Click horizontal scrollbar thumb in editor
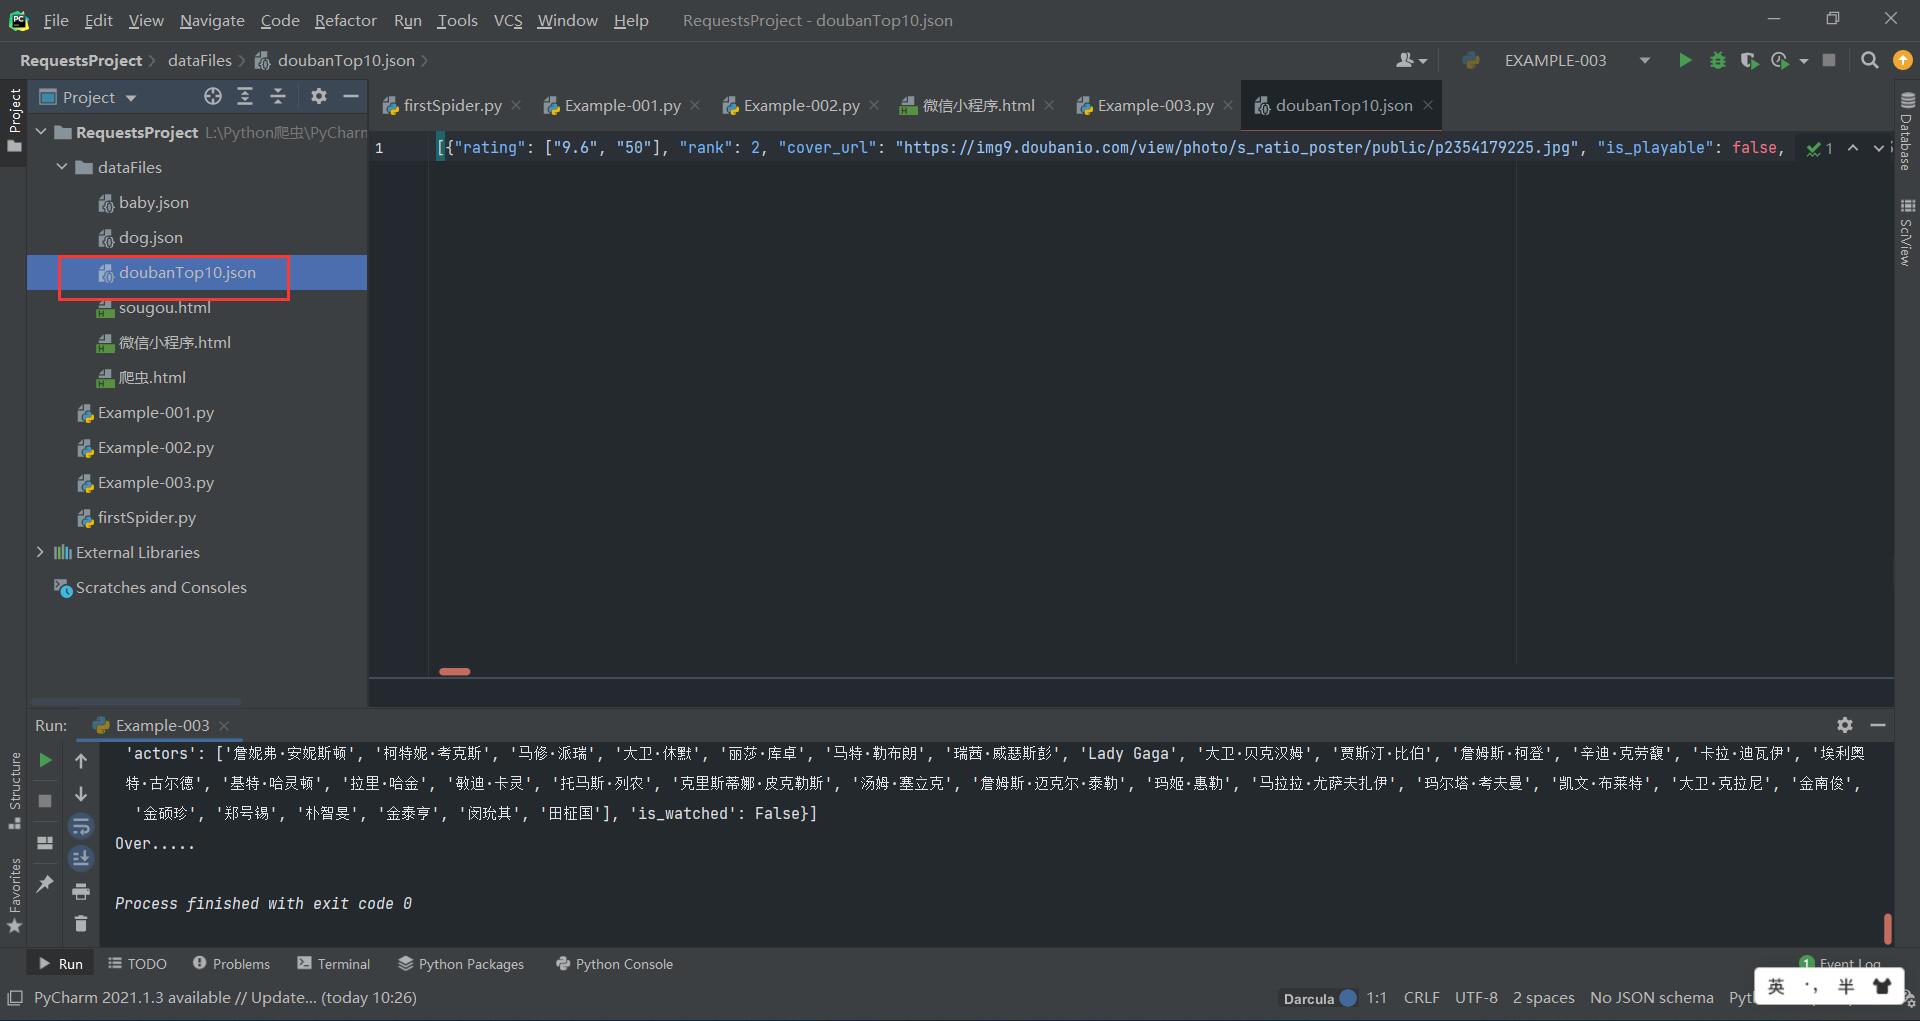The height and width of the screenshot is (1021, 1920). point(454,671)
